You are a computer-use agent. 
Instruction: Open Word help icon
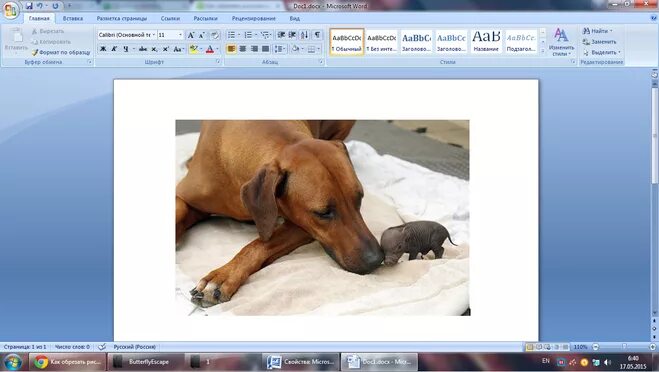pos(654,18)
